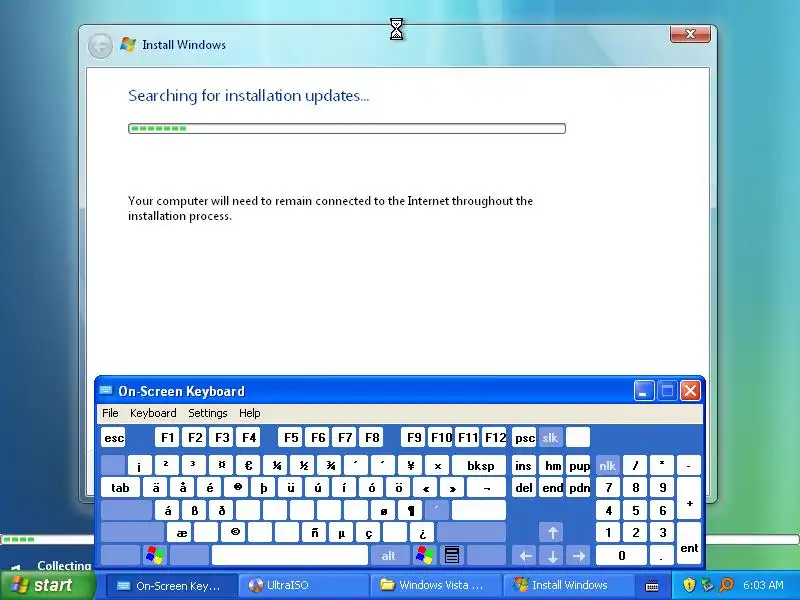Switch to On-Screen Keyboard taskbar button
The image size is (800, 600).
point(172,585)
